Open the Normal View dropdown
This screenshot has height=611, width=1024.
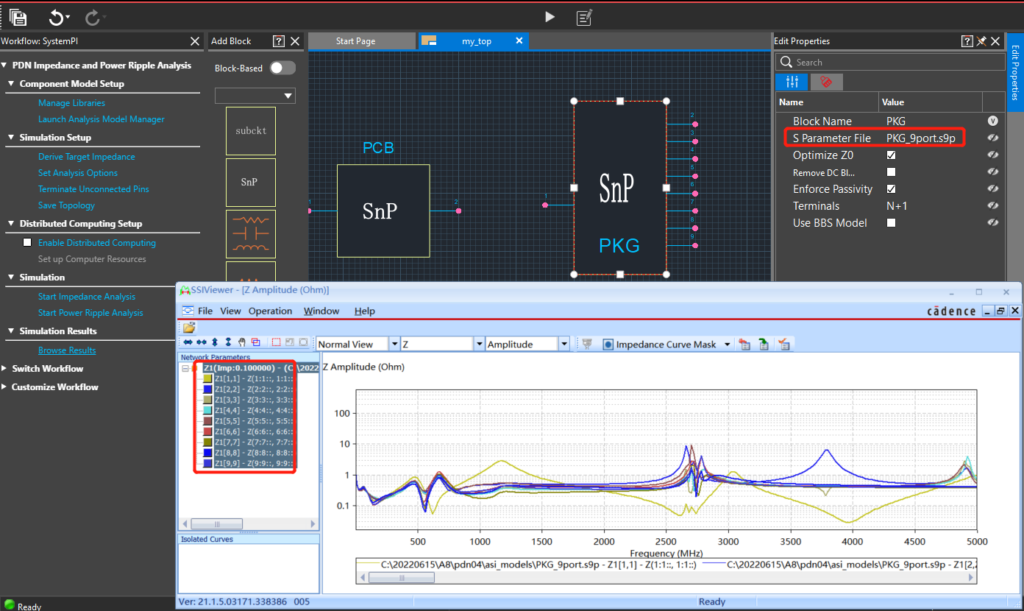coord(392,344)
